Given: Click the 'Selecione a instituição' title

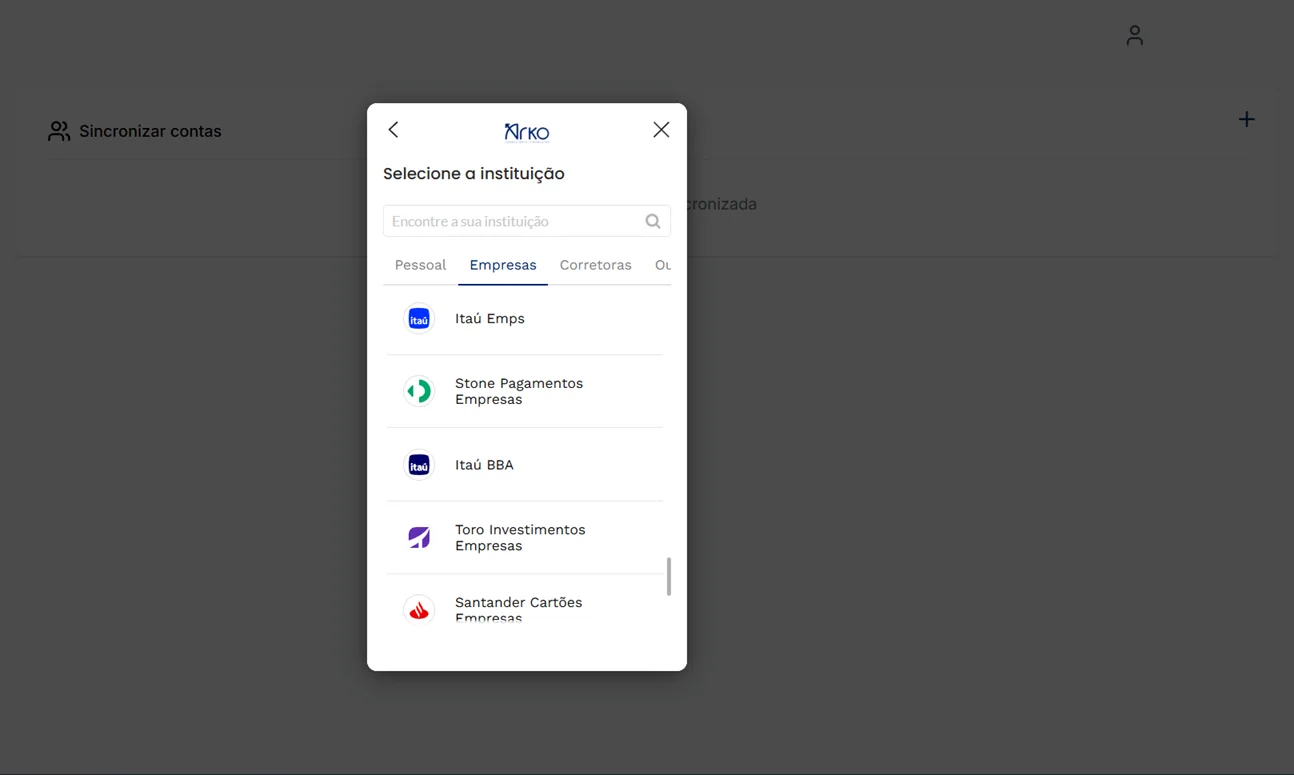Looking at the screenshot, I should tap(474, 174).
